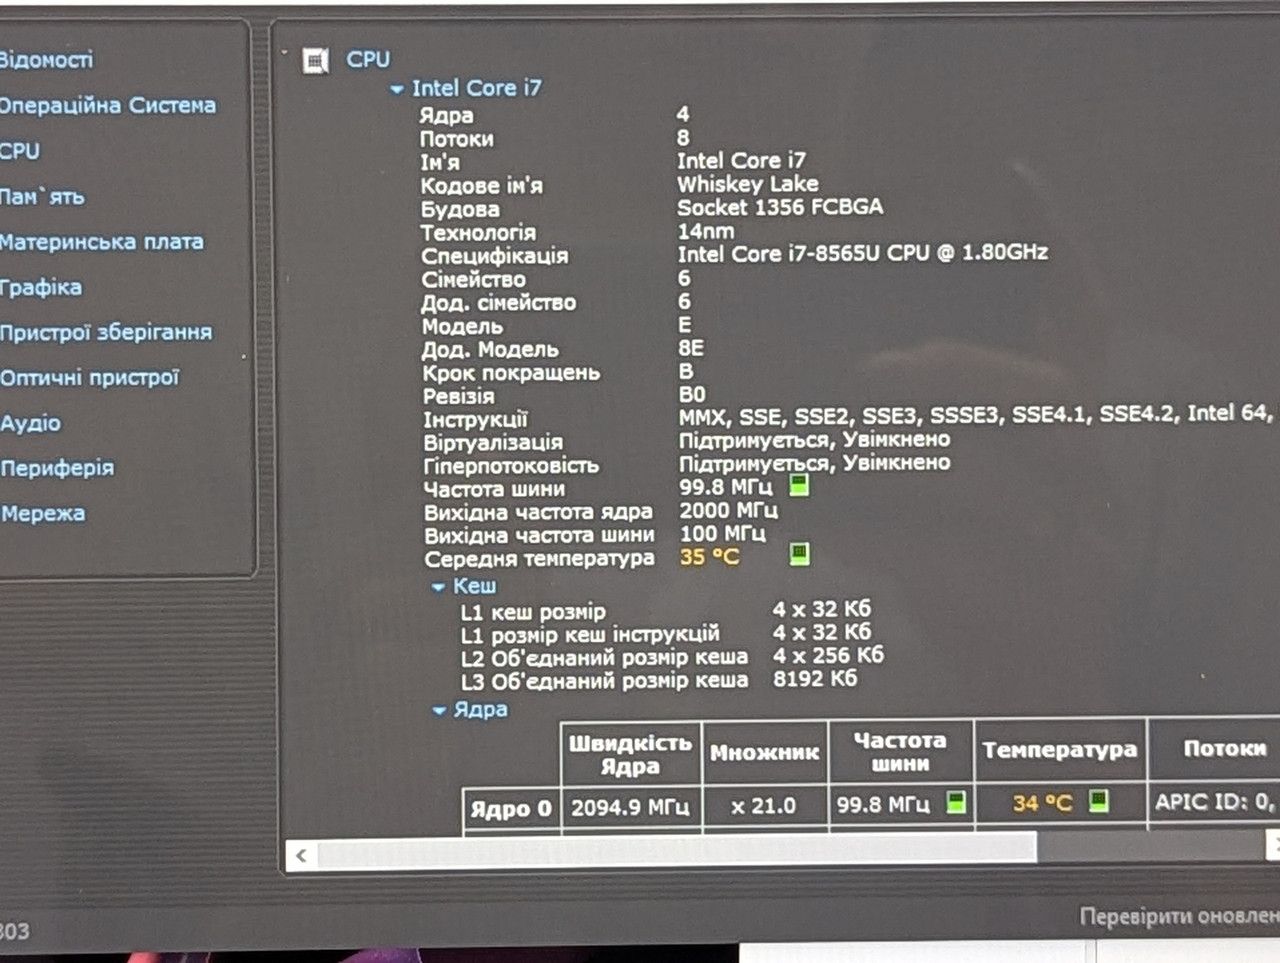1280x963 pixels.
Task: Click the Потоки label above Ім'я
Action: [x=456, y=139]
